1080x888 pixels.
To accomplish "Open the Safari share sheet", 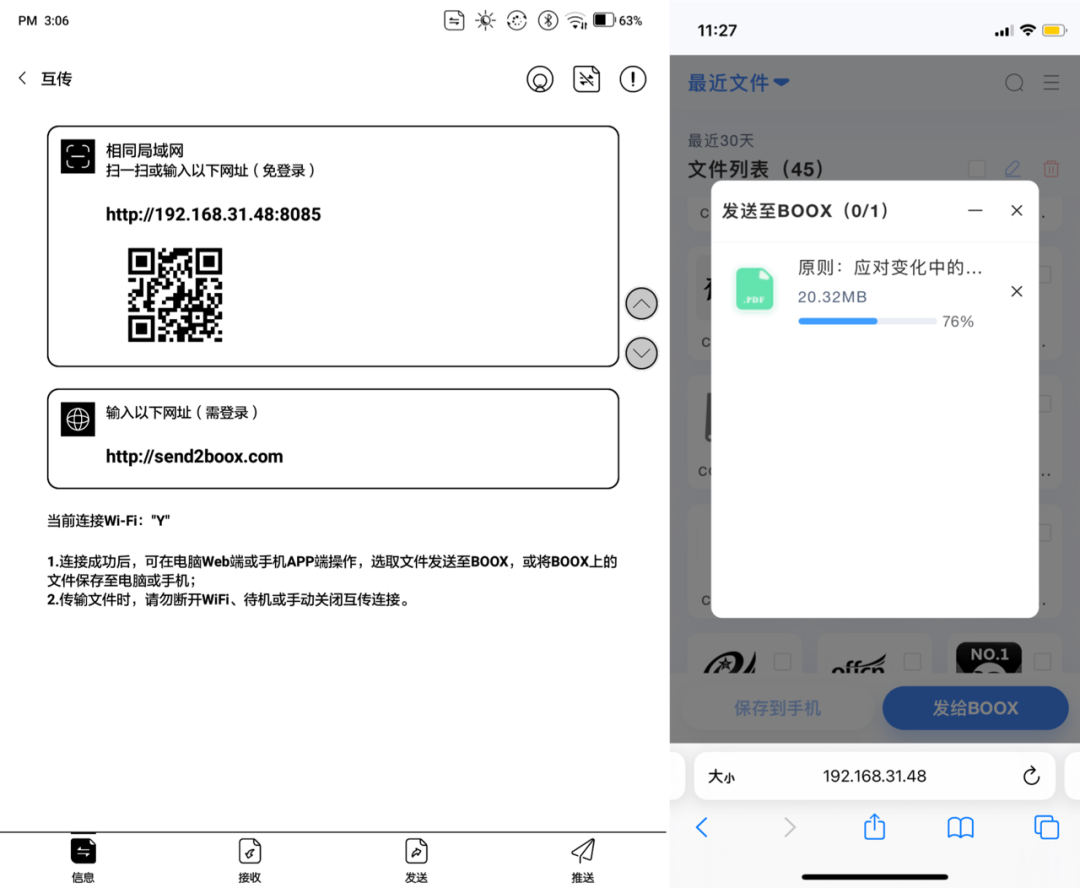I will pyautogui.click(x=875, y=826).
